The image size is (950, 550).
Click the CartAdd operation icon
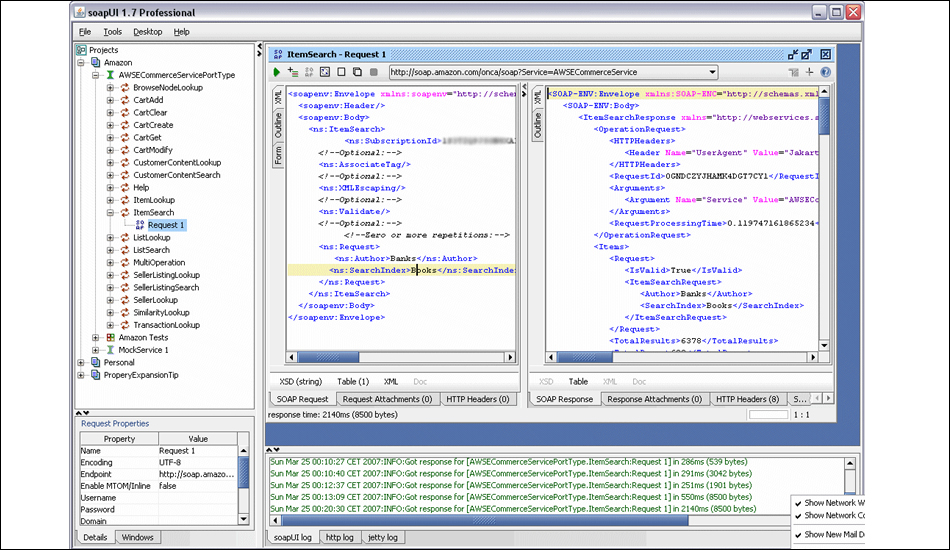tap(125, 100)
